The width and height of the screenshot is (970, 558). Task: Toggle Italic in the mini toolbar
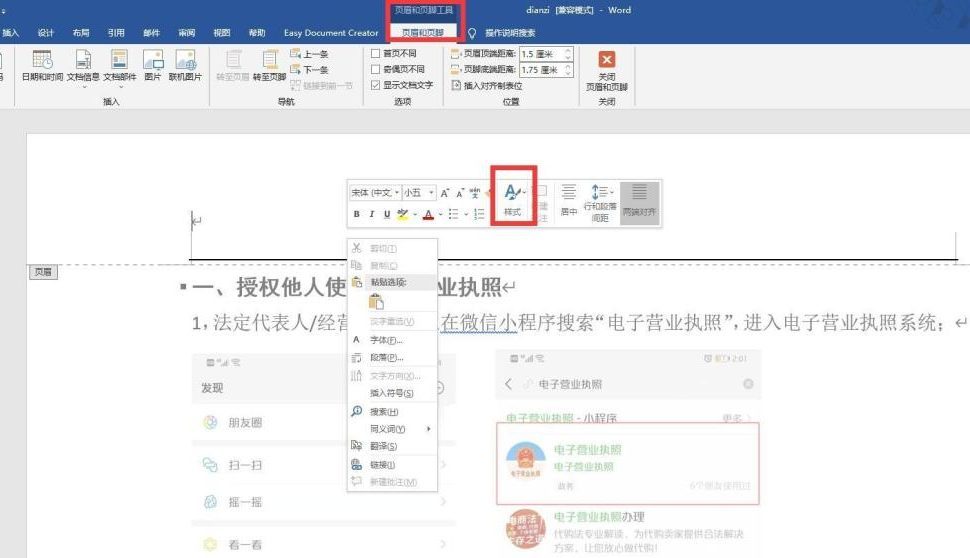coord(372,214)
